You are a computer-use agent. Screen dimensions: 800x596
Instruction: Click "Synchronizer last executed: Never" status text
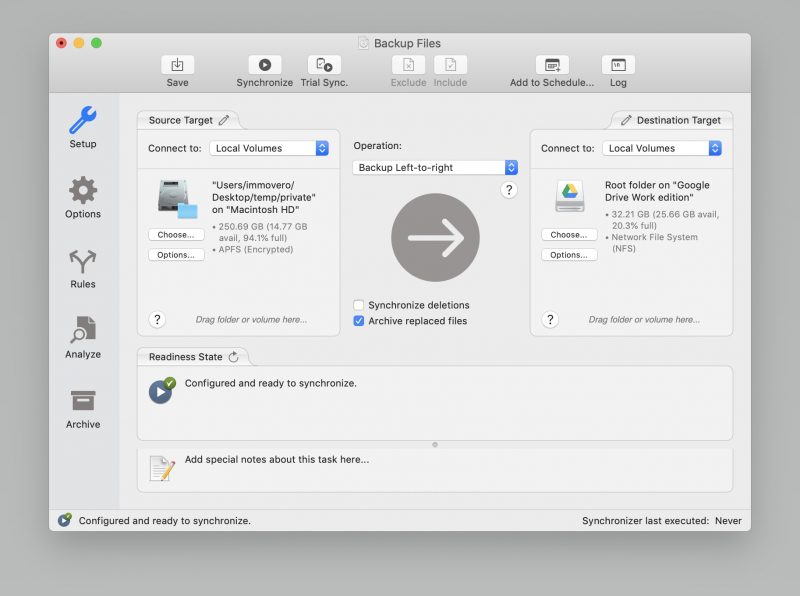click(x=662, y=520)
